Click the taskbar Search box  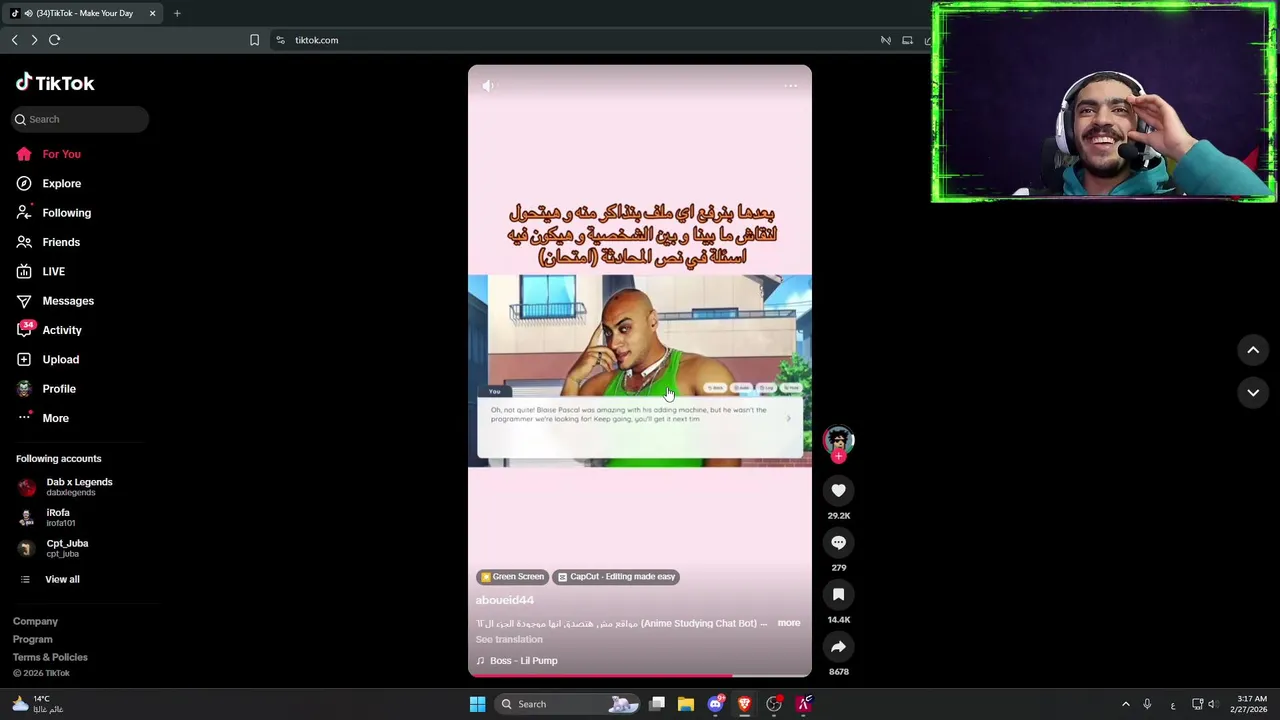click(x=568, y=704)
